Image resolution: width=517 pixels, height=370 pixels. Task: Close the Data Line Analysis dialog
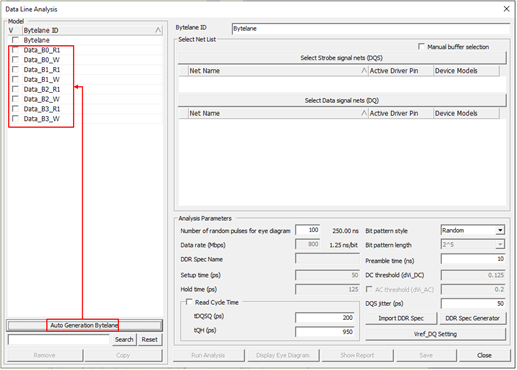(x=506, y=9)
